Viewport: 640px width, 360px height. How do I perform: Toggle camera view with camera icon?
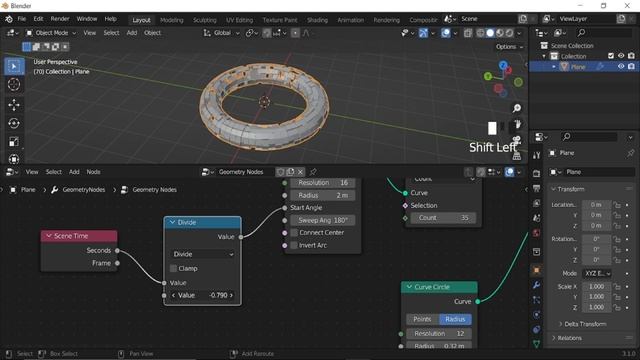[x=517, y=140]
